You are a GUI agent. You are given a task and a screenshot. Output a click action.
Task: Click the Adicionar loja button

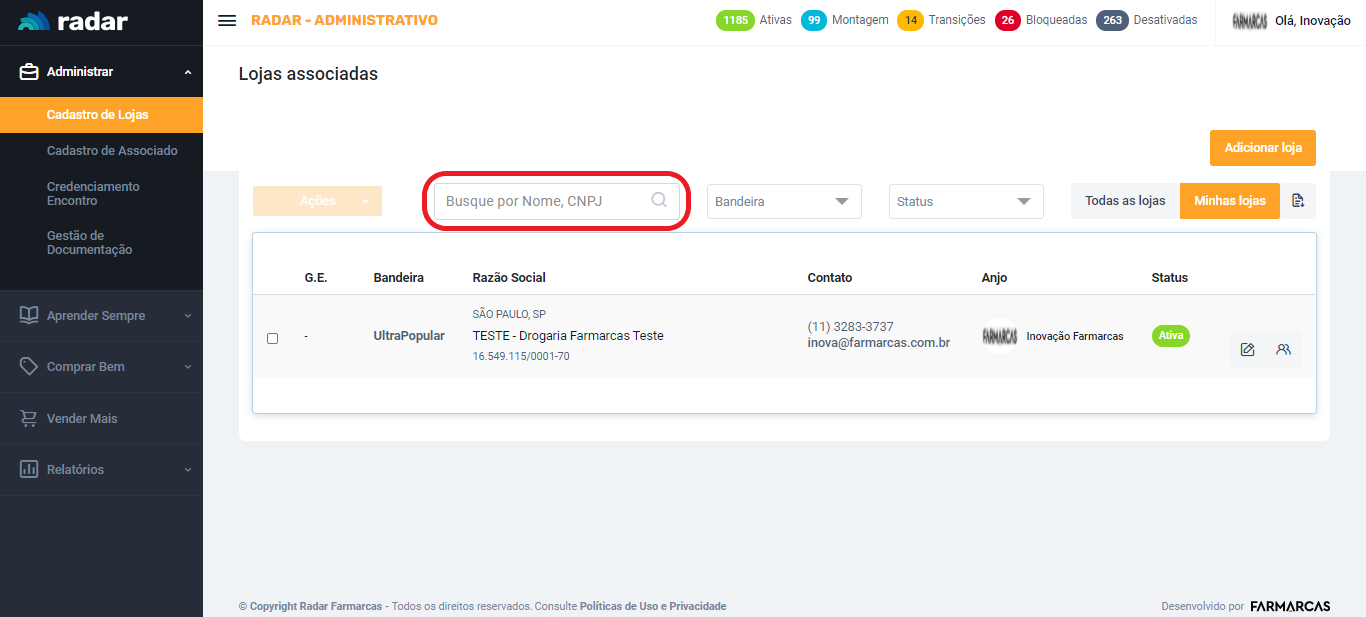coord(1262,148)
